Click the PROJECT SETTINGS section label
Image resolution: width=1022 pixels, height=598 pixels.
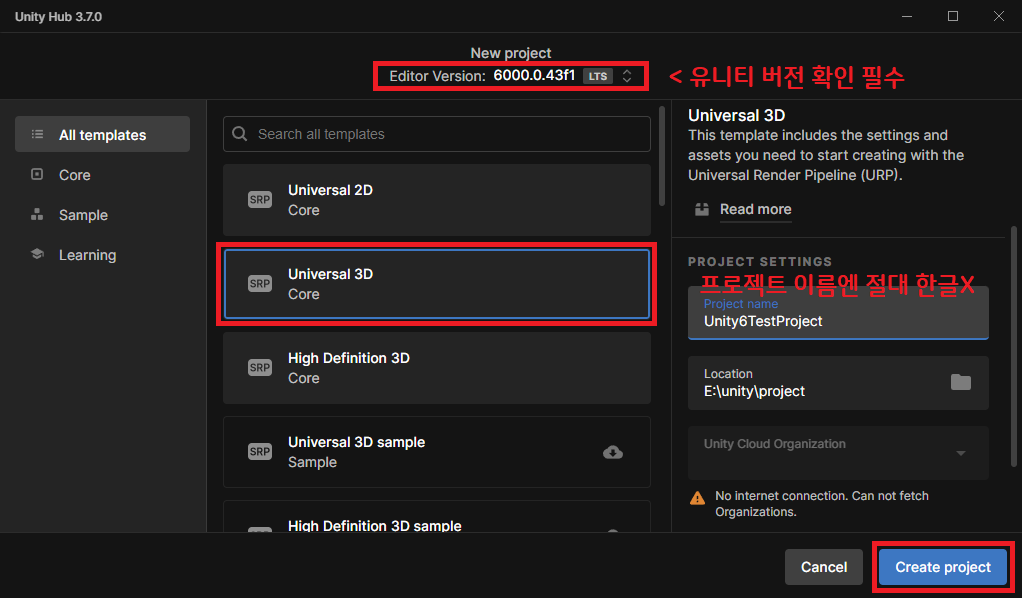pyautogui.click(x=760, y=262)
